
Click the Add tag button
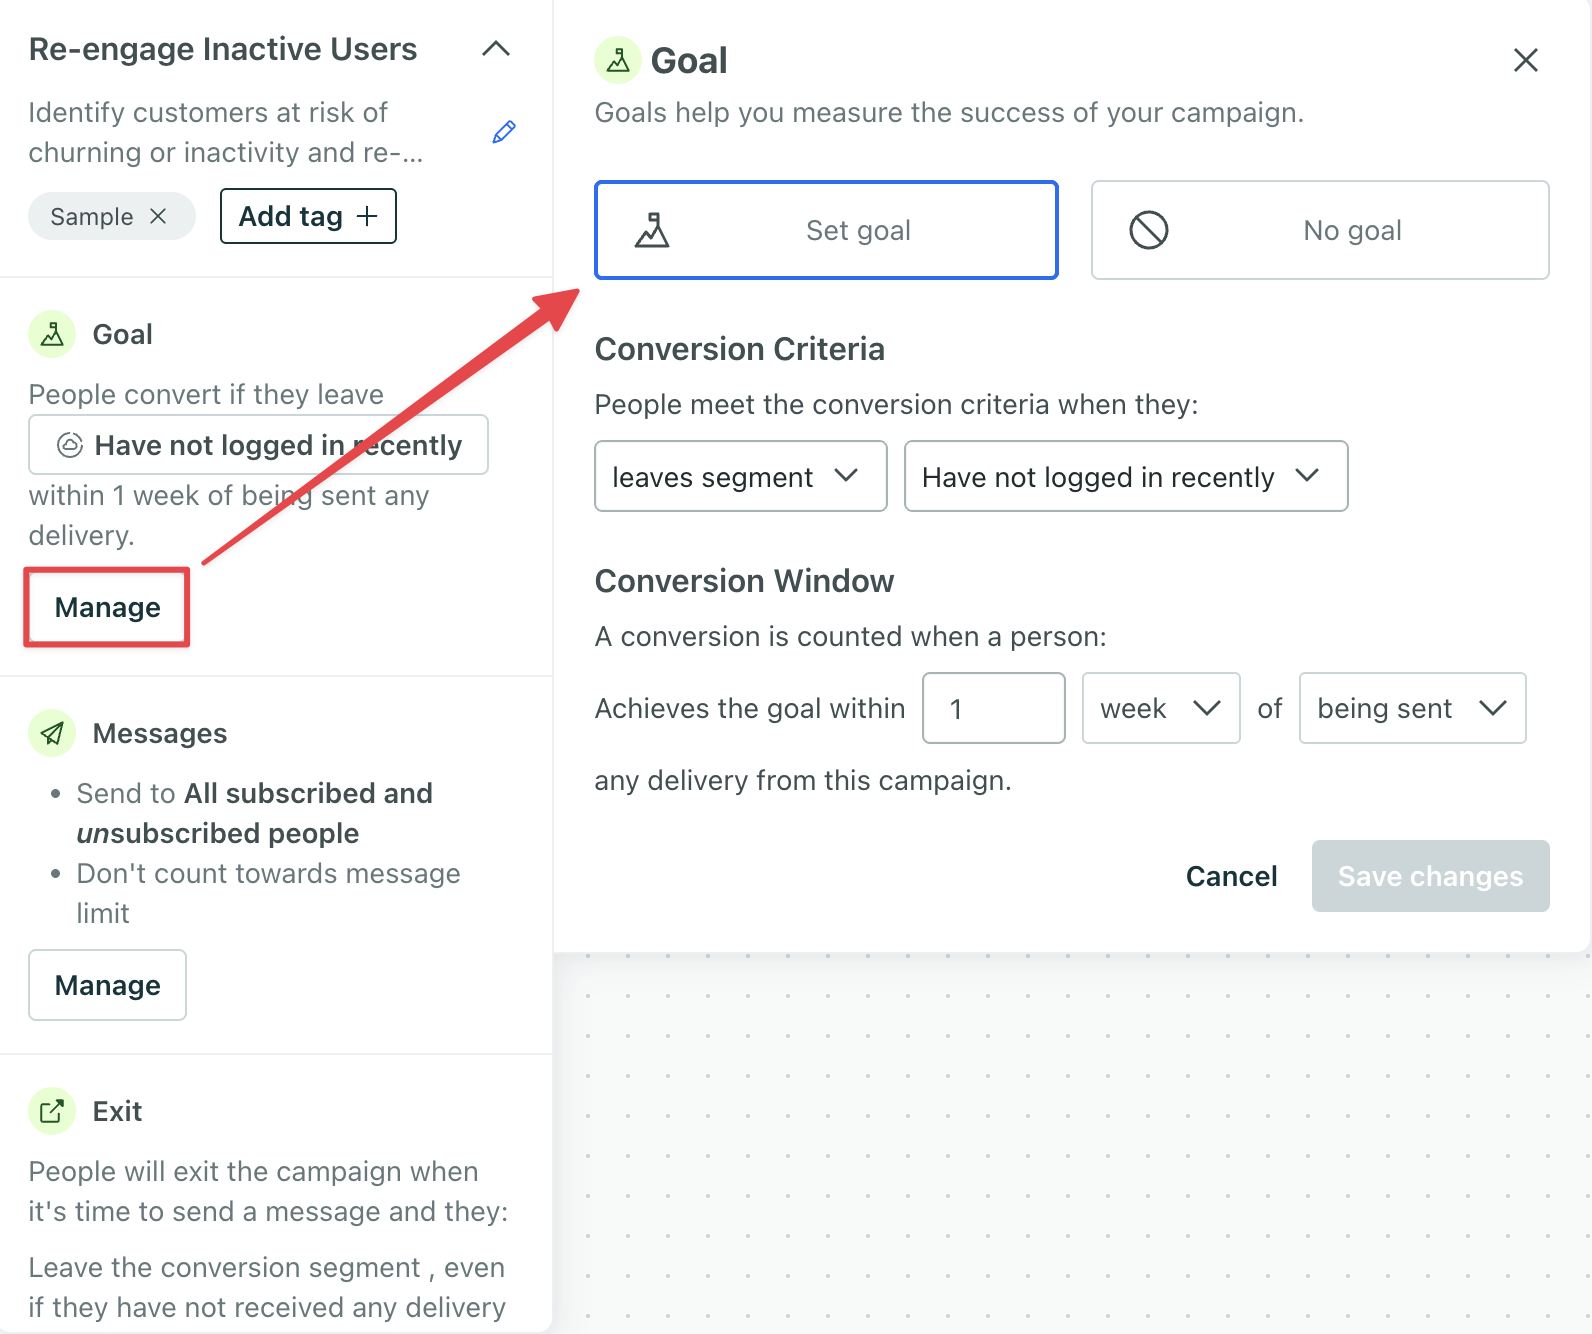click(x=308, y=216)
